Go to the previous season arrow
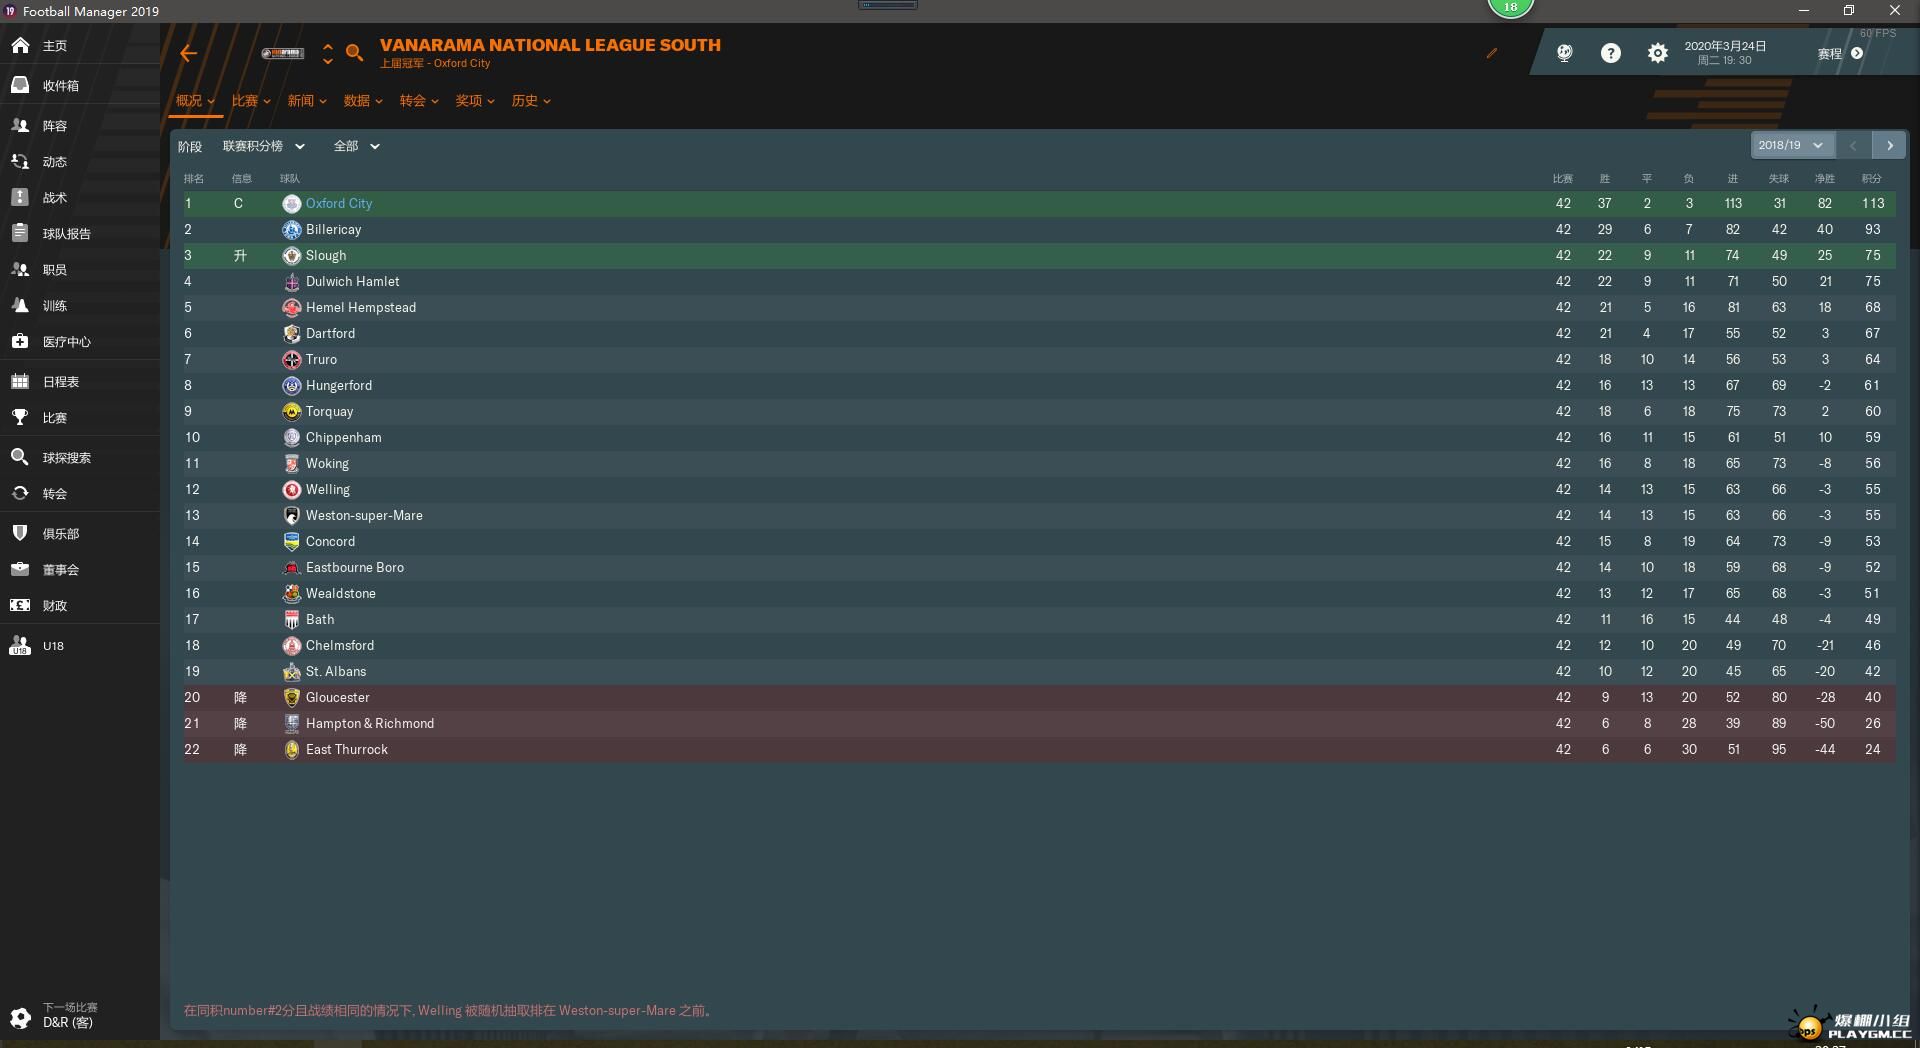Viewport: 1920px width, 1048px height. click(1853, 146)
